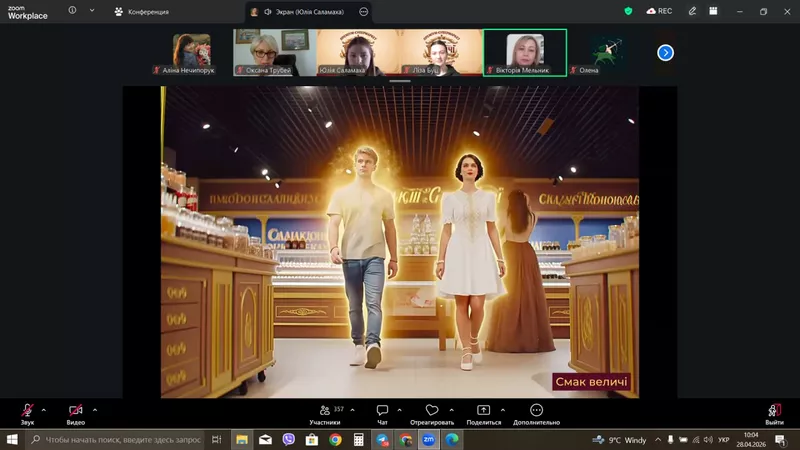Open the clock showing 10:04
This screenshot has height=450, width=800.
point(751,440)
